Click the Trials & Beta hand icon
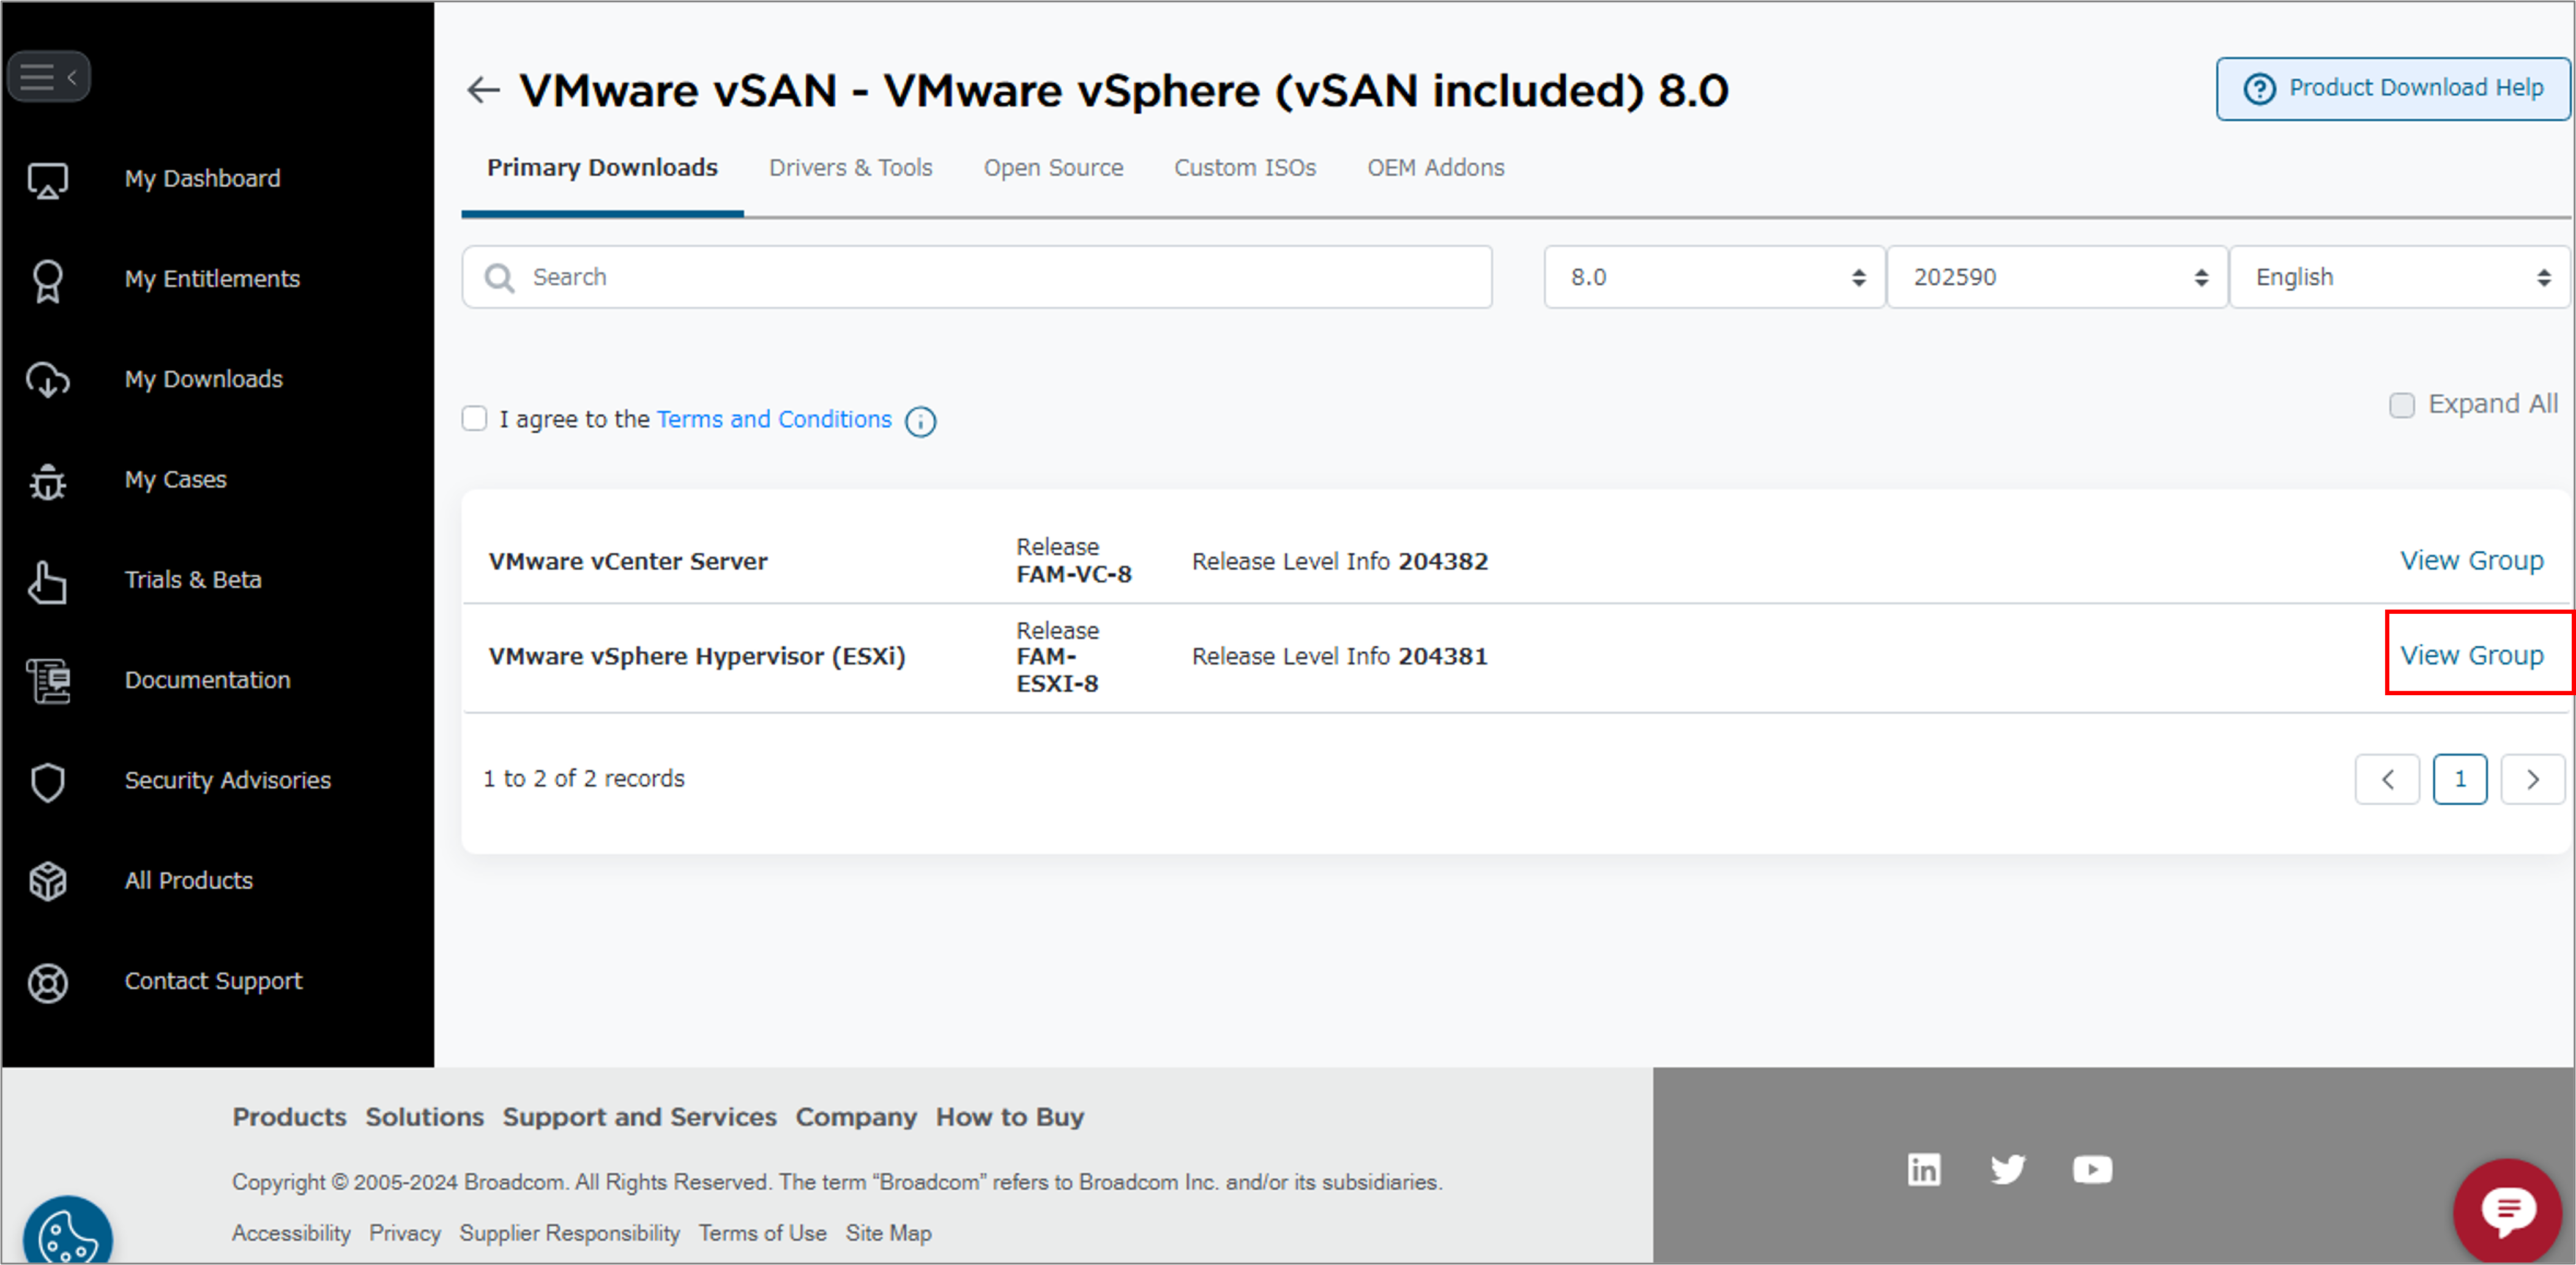Image resolution: width=2576 pixels, height=1265 pixels. pos(48,582)
